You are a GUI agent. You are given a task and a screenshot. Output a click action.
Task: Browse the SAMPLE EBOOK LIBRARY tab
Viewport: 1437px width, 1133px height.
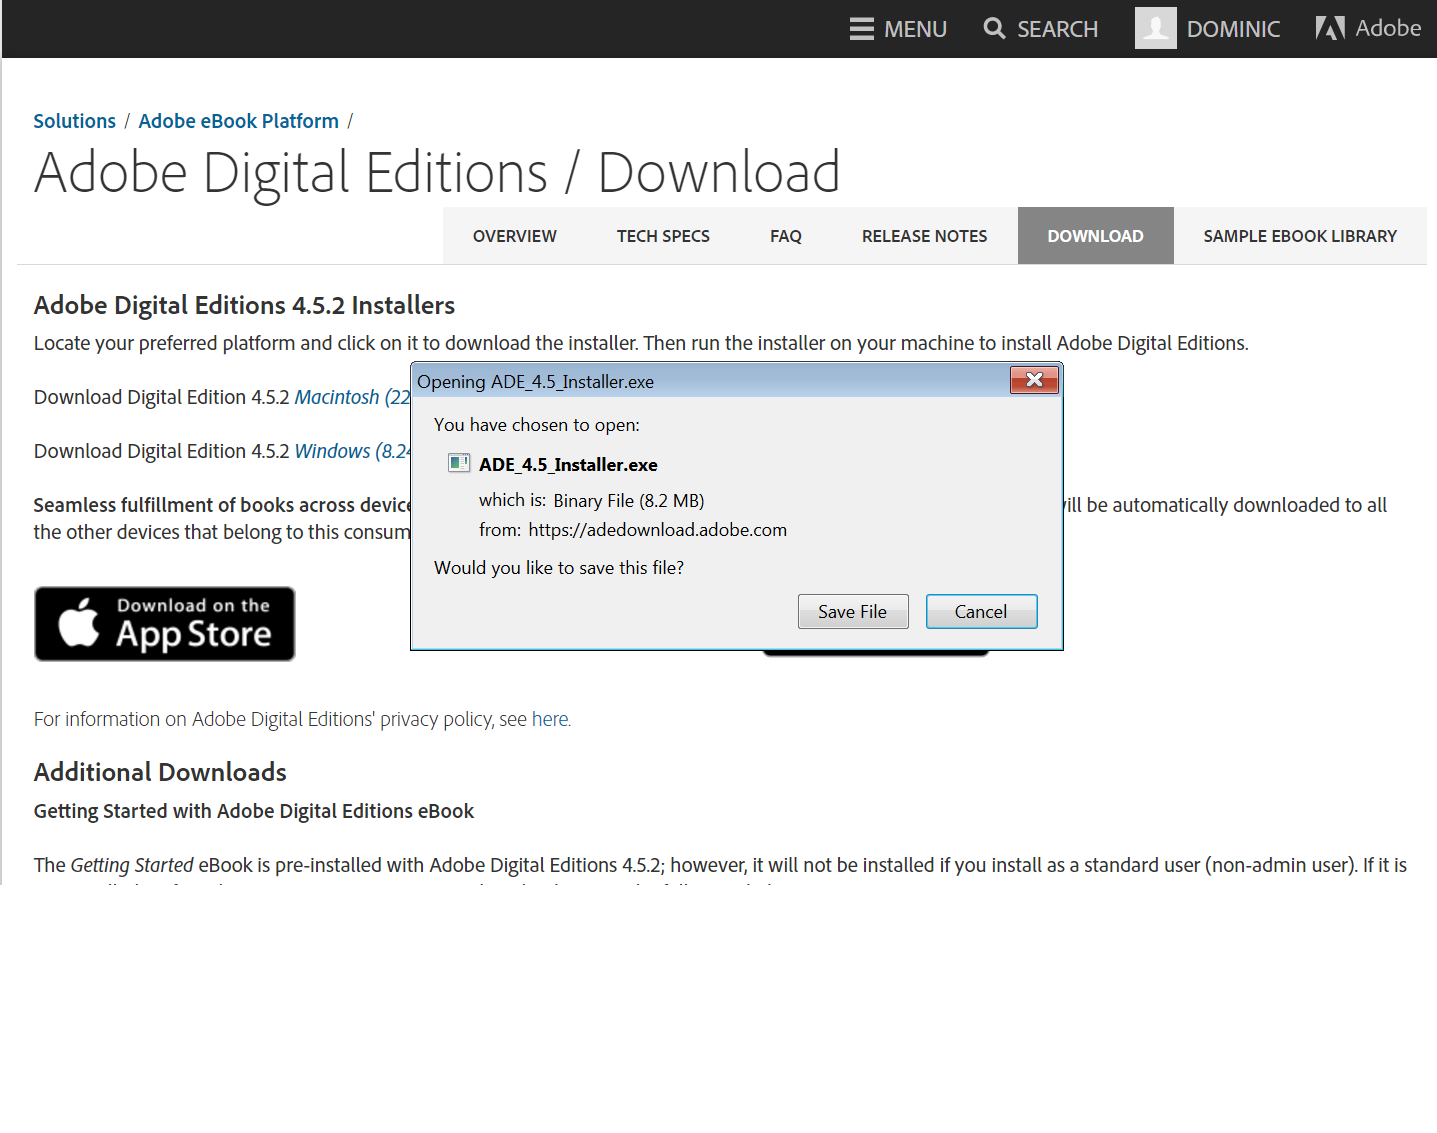coord(1300,235)
